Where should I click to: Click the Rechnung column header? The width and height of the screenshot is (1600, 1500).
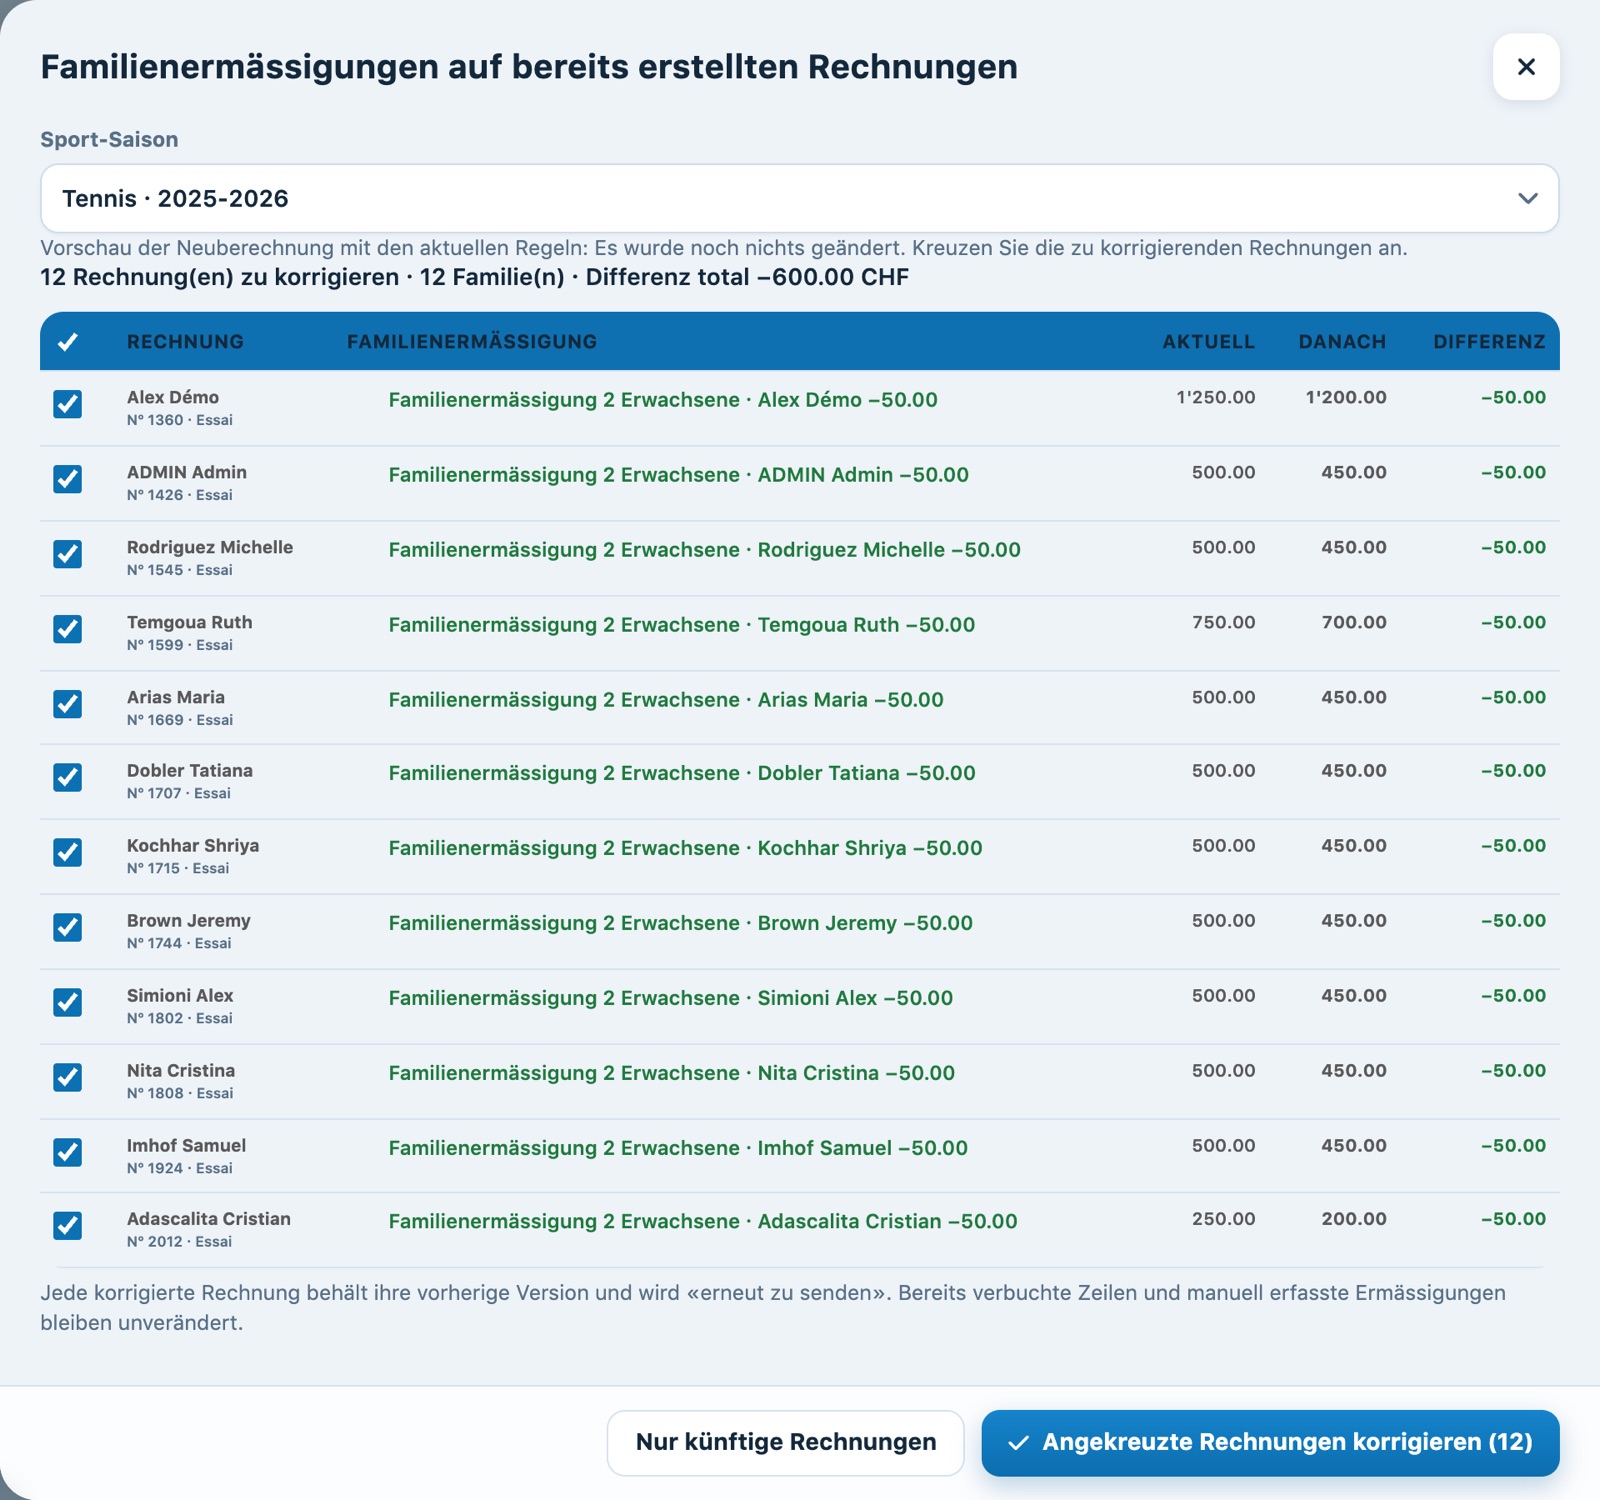tap(185, 342)
